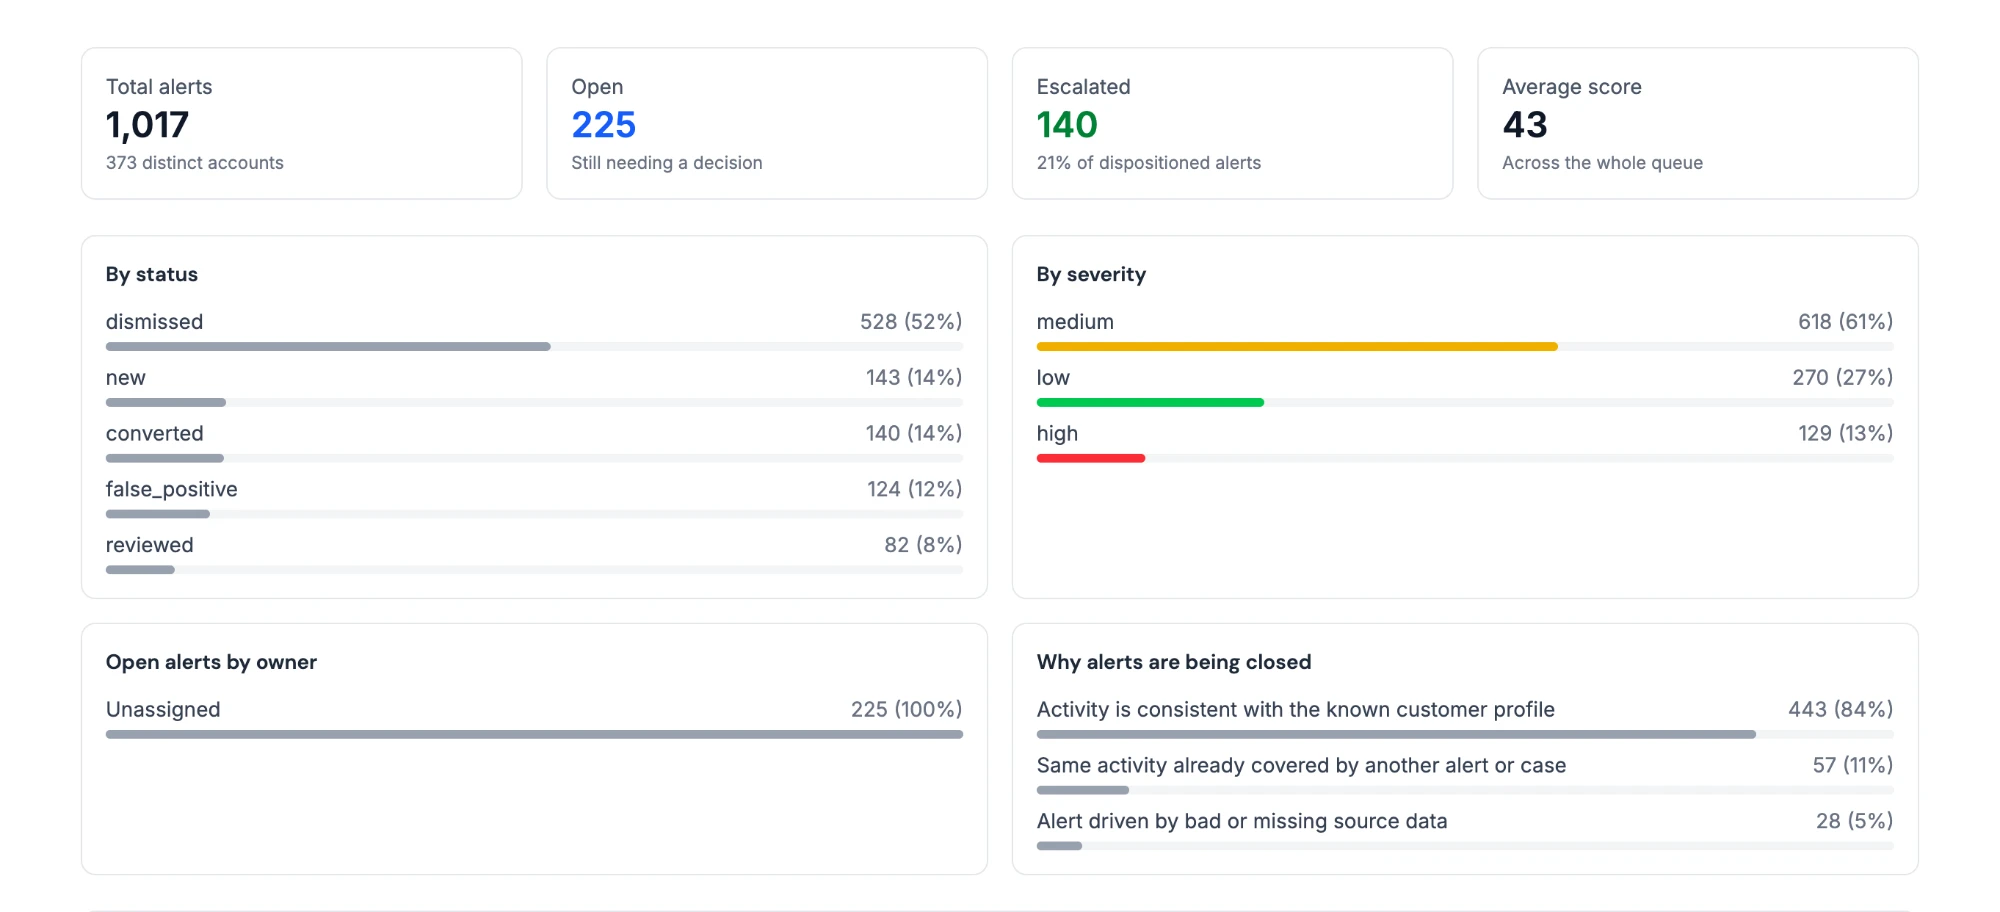Click the 'low' severity label

(x=1053, y=378)
